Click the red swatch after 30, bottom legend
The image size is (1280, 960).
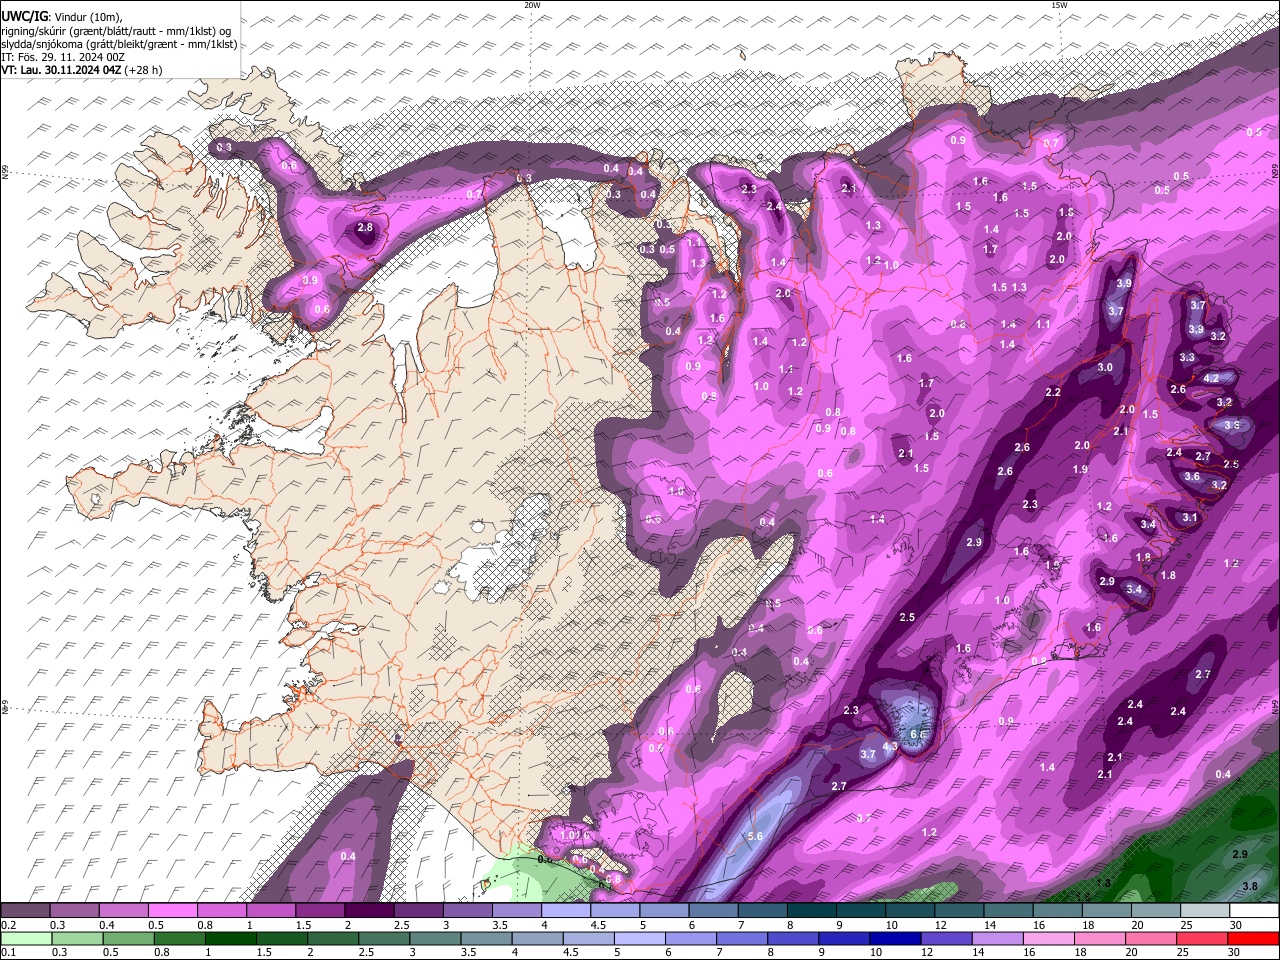pos(1253,939)
